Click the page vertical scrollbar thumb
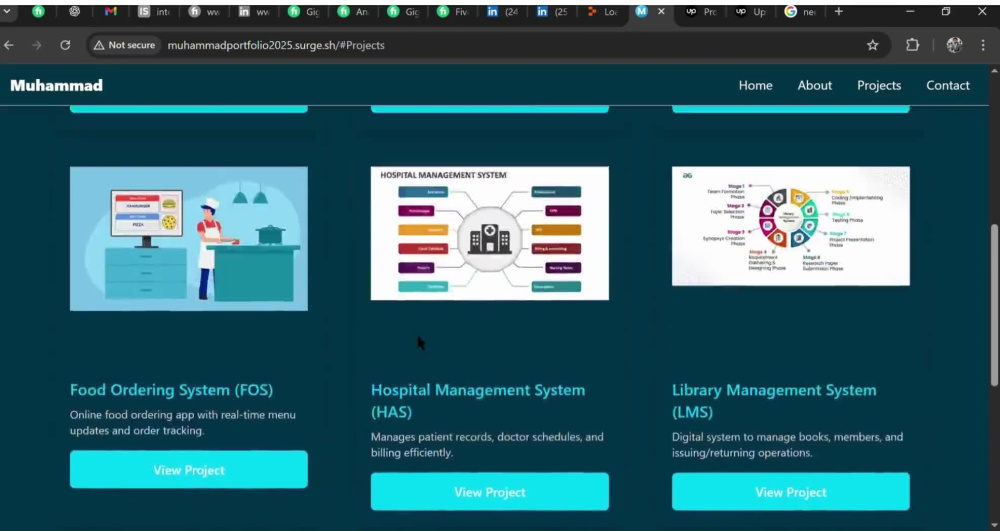This screenshot has height=531, width=1000. click(994, 305)
